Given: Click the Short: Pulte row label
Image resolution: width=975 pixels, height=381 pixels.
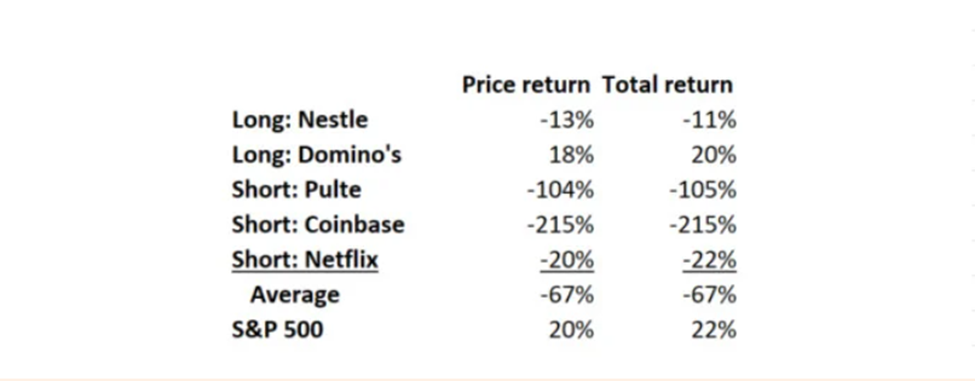Looking at the screenshot, I should [x=296, y=190].
